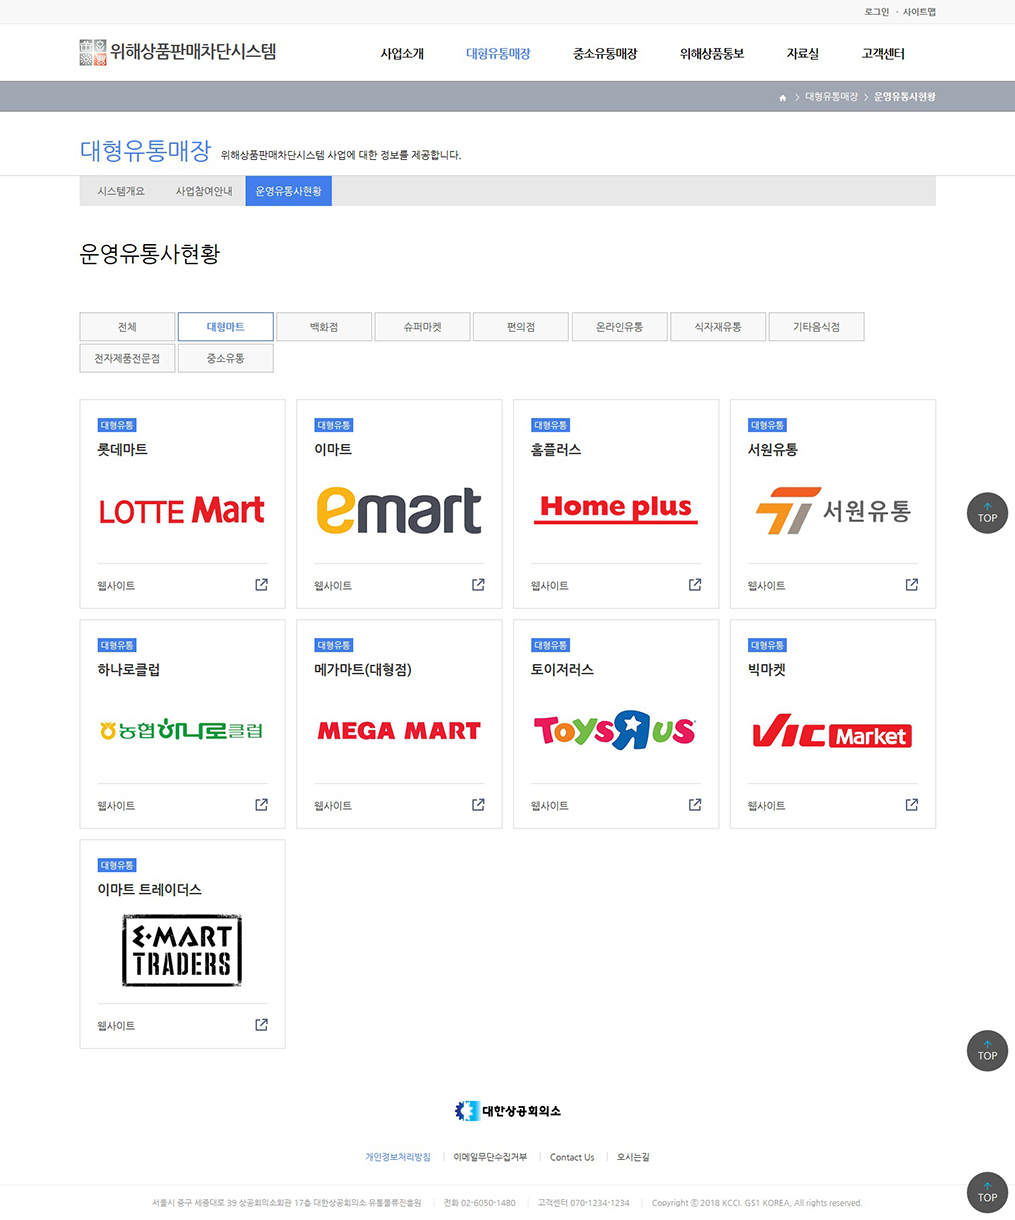
Task: Click 웹사이트 text on the 롯데마트 card
Action: (x=116, y=586)
